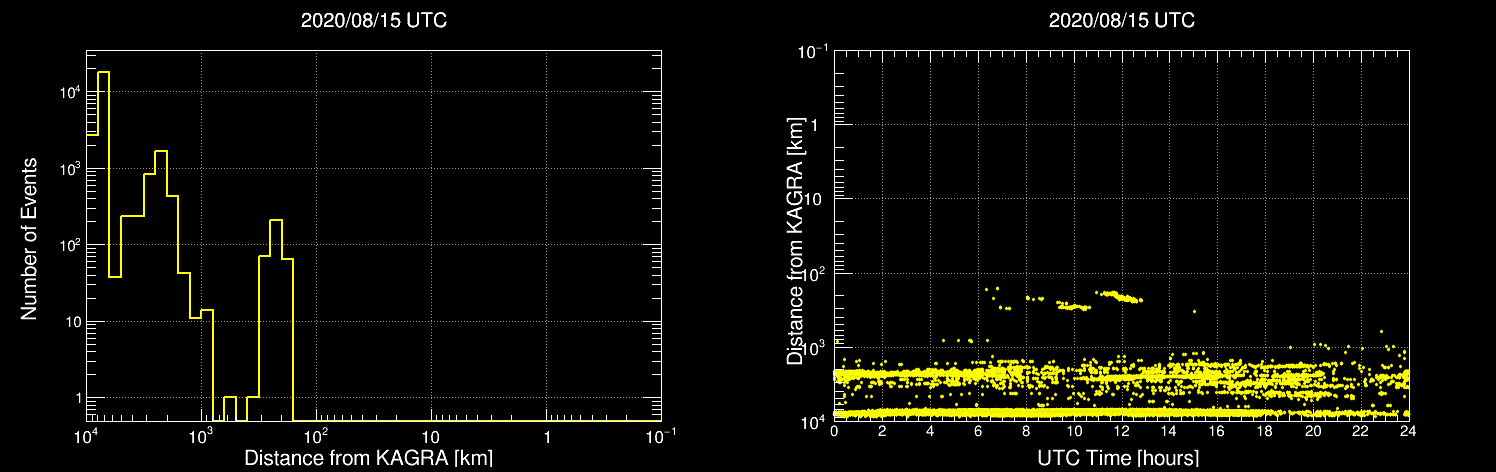
Task: Click the x-axis tick label '6' in the scatter plot
Action: click(x=978, y=430)
